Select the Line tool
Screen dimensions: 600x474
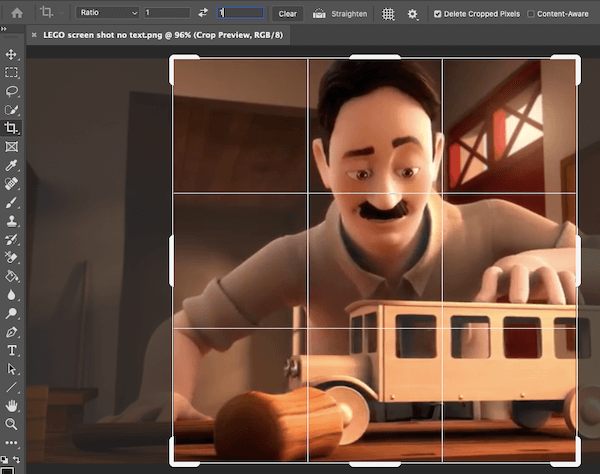click(11, 388)
